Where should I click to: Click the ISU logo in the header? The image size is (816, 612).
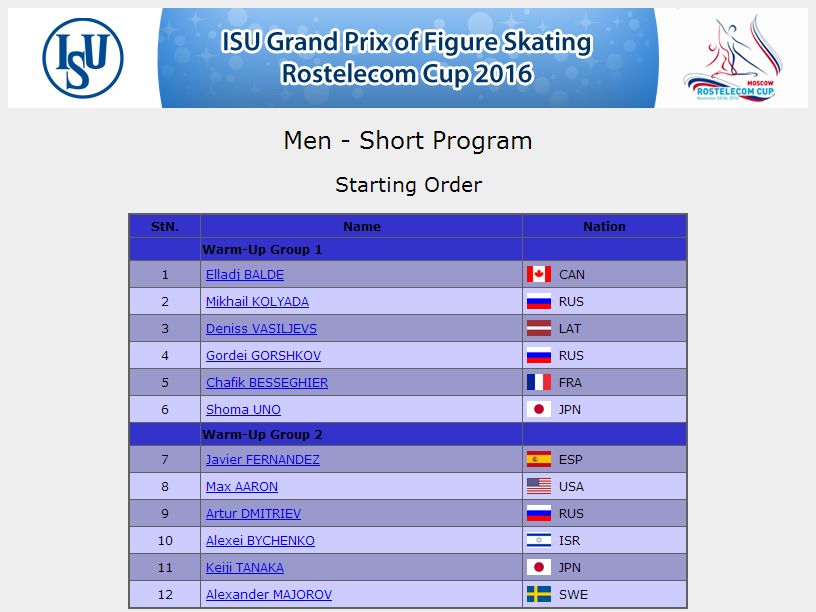[83, 58]
